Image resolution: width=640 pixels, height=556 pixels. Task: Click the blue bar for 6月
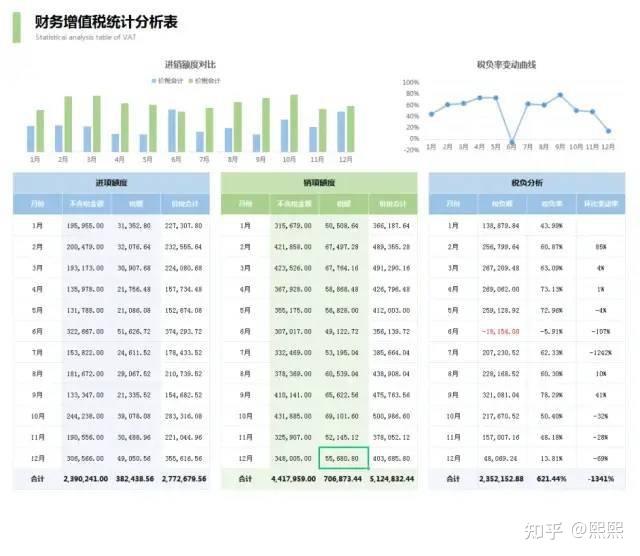[x=172, y=131]
